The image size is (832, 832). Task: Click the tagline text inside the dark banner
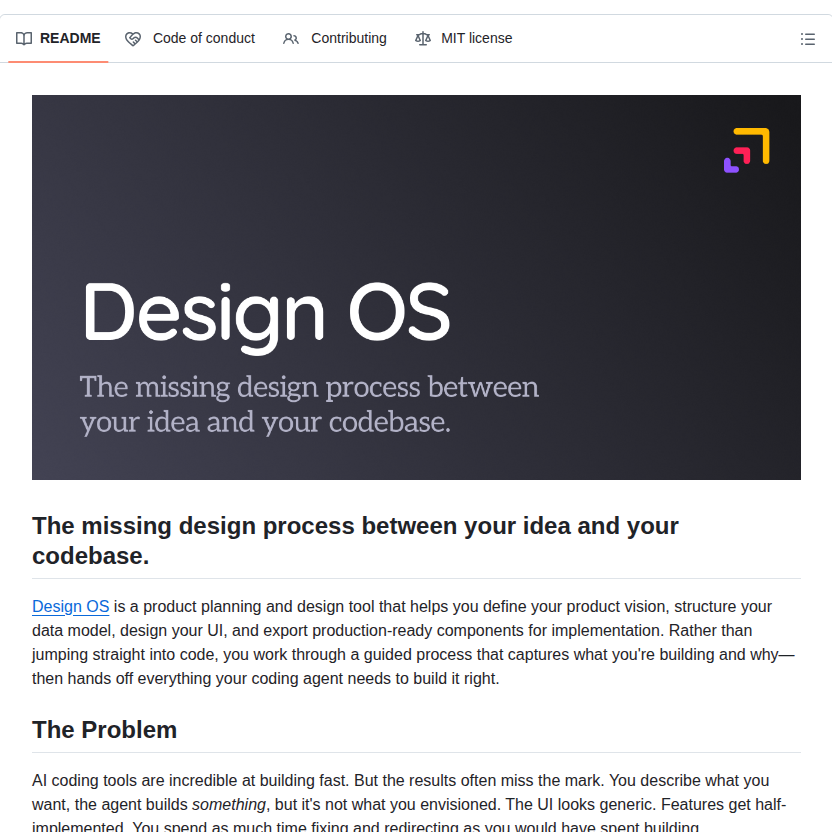[x=309, y=404]
